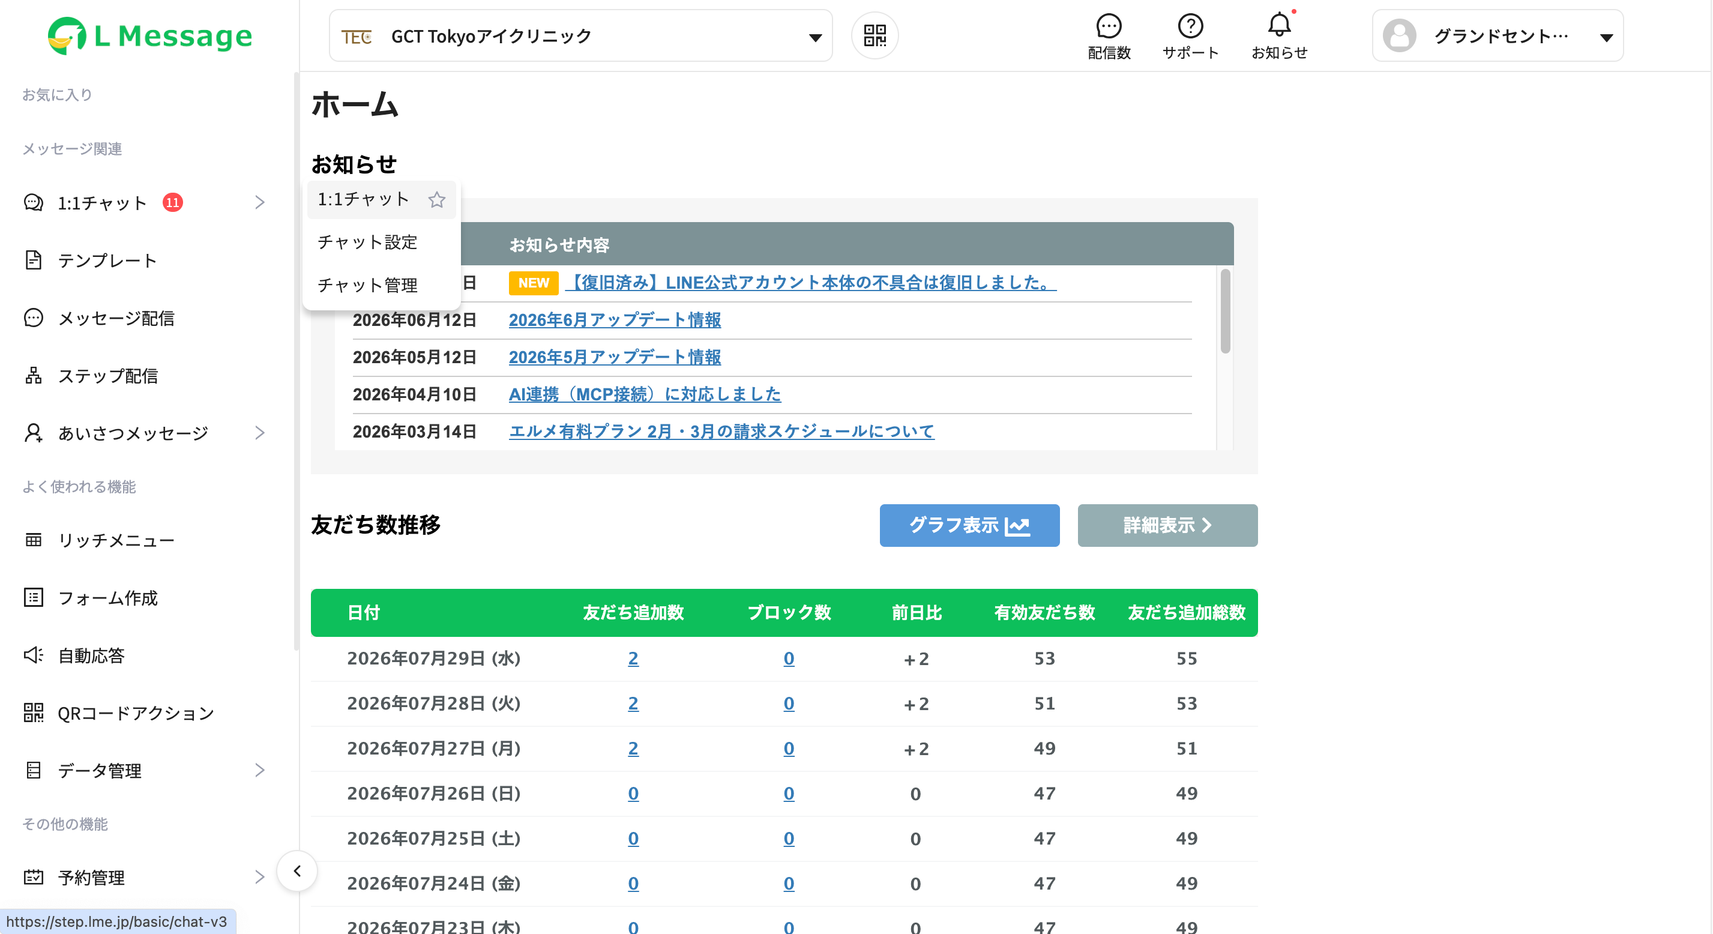Click the データ管理 sidebar icon
1713x934 pixels.
[x=33, y=771]
